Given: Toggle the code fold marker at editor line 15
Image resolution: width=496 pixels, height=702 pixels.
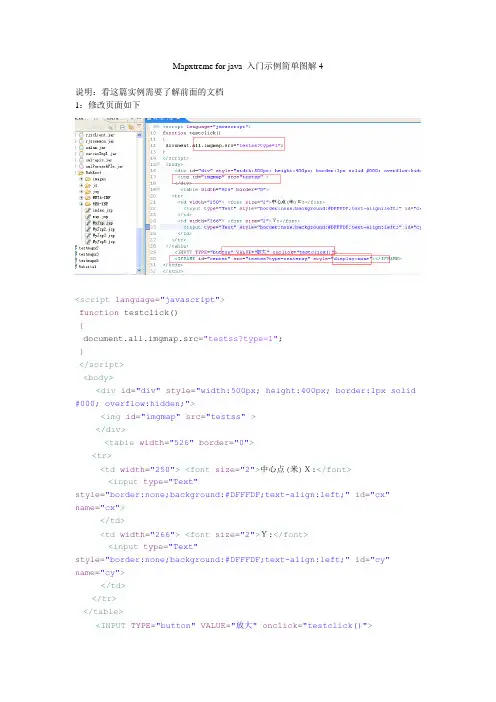Looking at the screenshot, I should [x=158, y=164].
